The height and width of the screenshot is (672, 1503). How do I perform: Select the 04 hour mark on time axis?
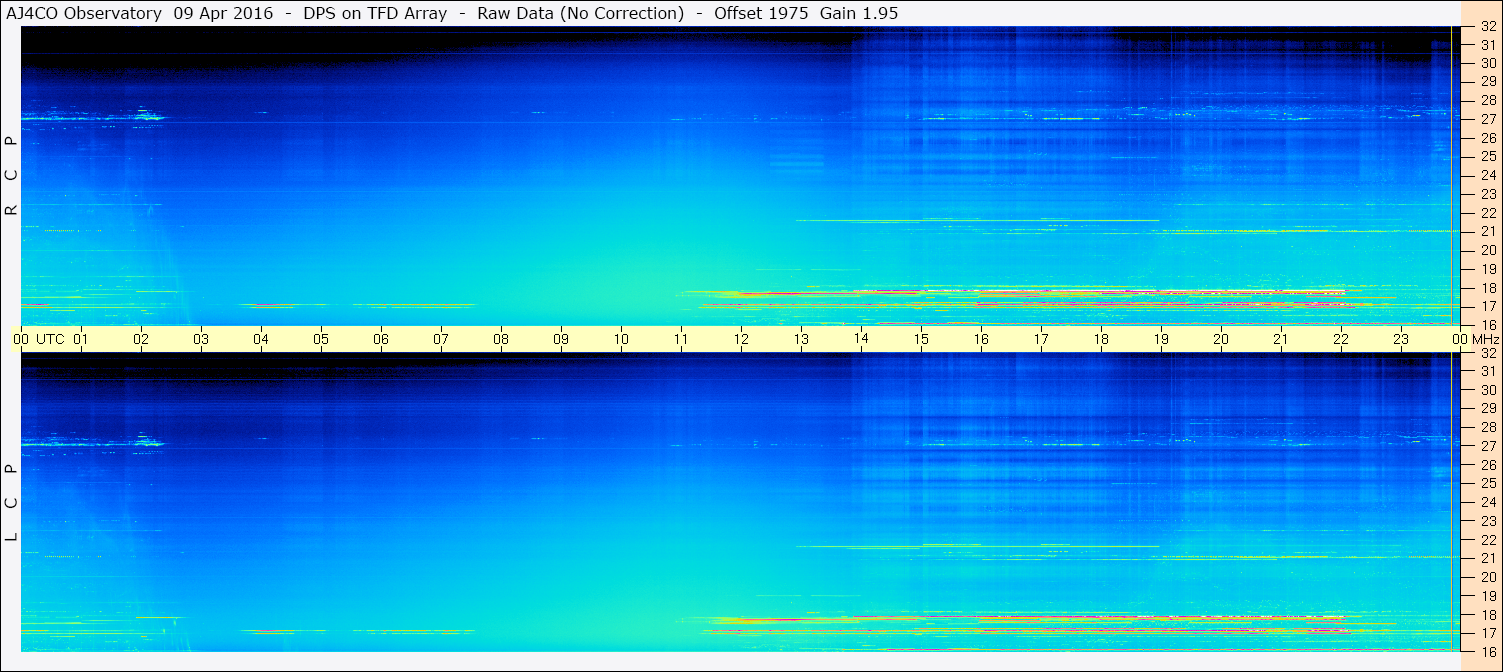[261, 339]
